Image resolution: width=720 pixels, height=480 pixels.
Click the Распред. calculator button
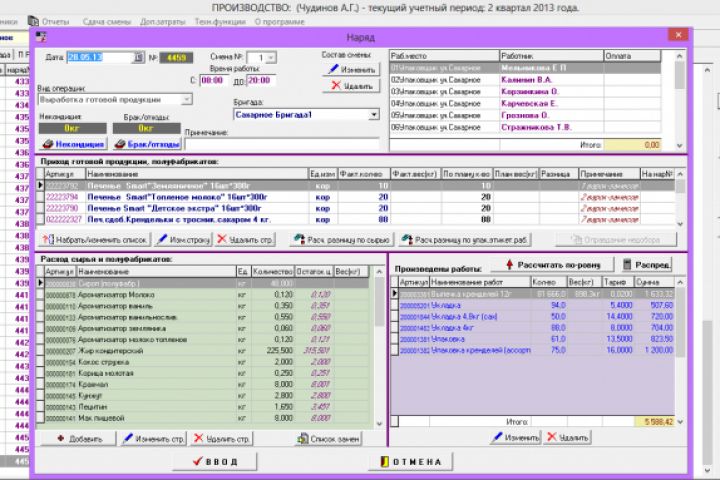pos(647,265)
